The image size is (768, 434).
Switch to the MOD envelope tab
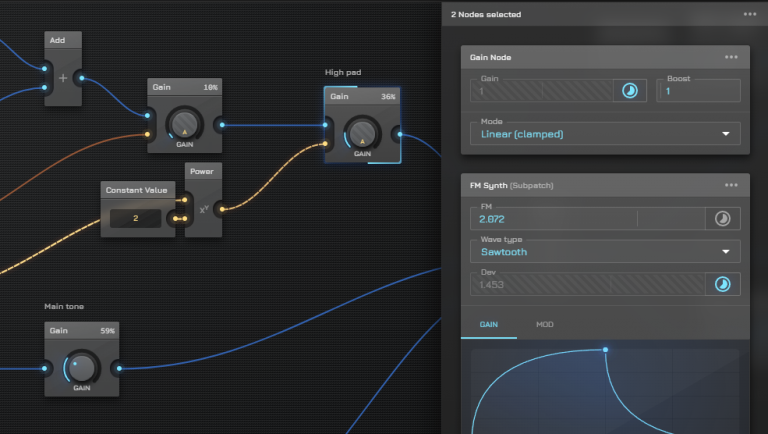coord(545,324)
